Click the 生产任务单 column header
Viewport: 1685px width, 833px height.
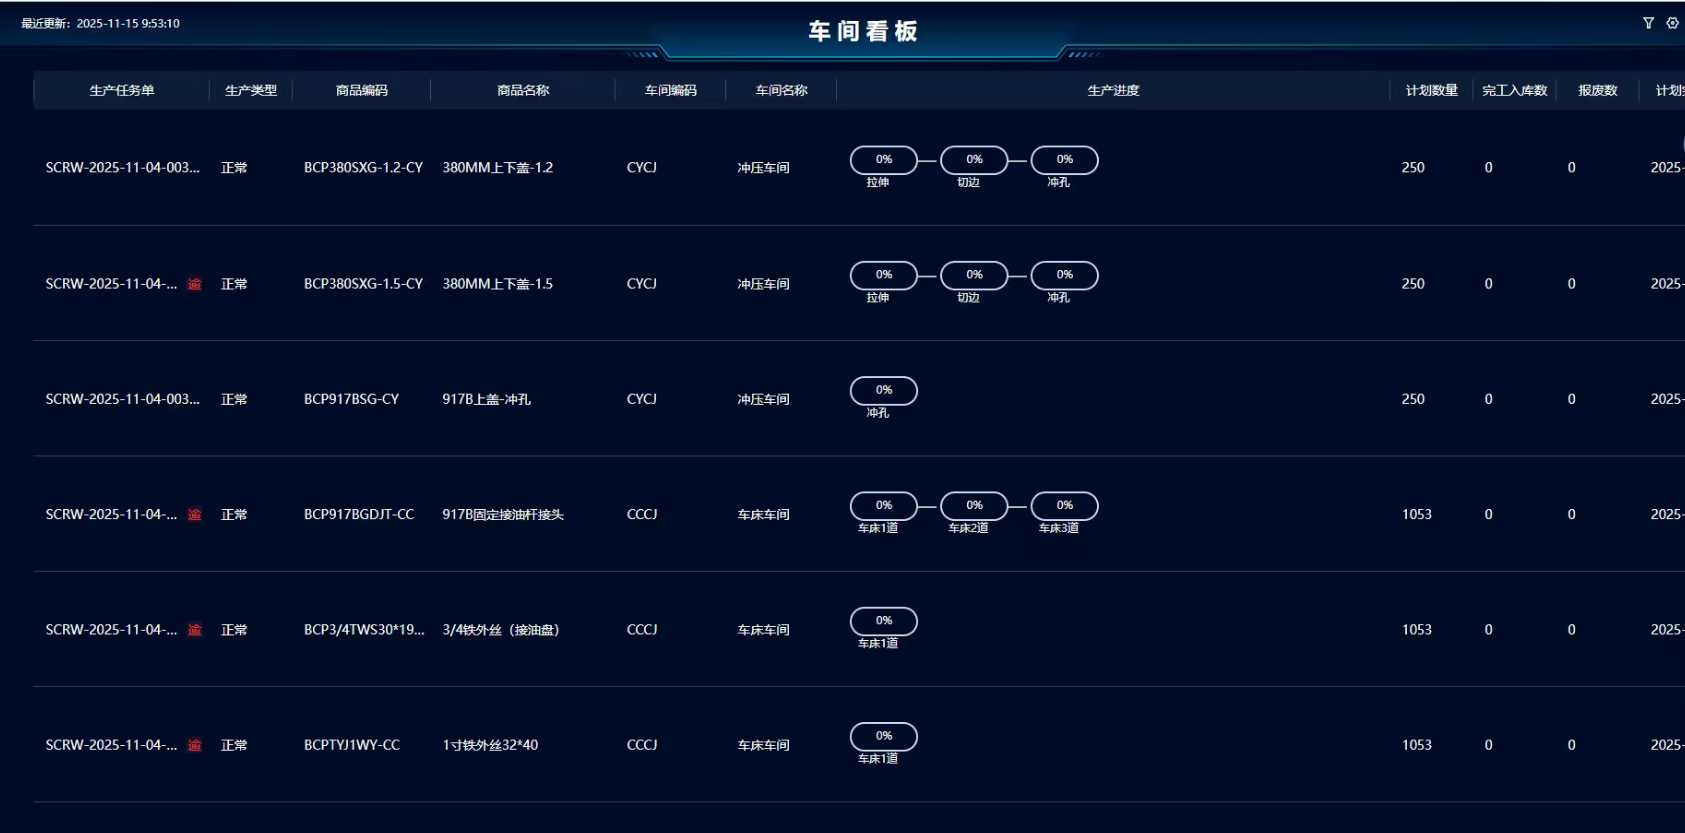121,91
